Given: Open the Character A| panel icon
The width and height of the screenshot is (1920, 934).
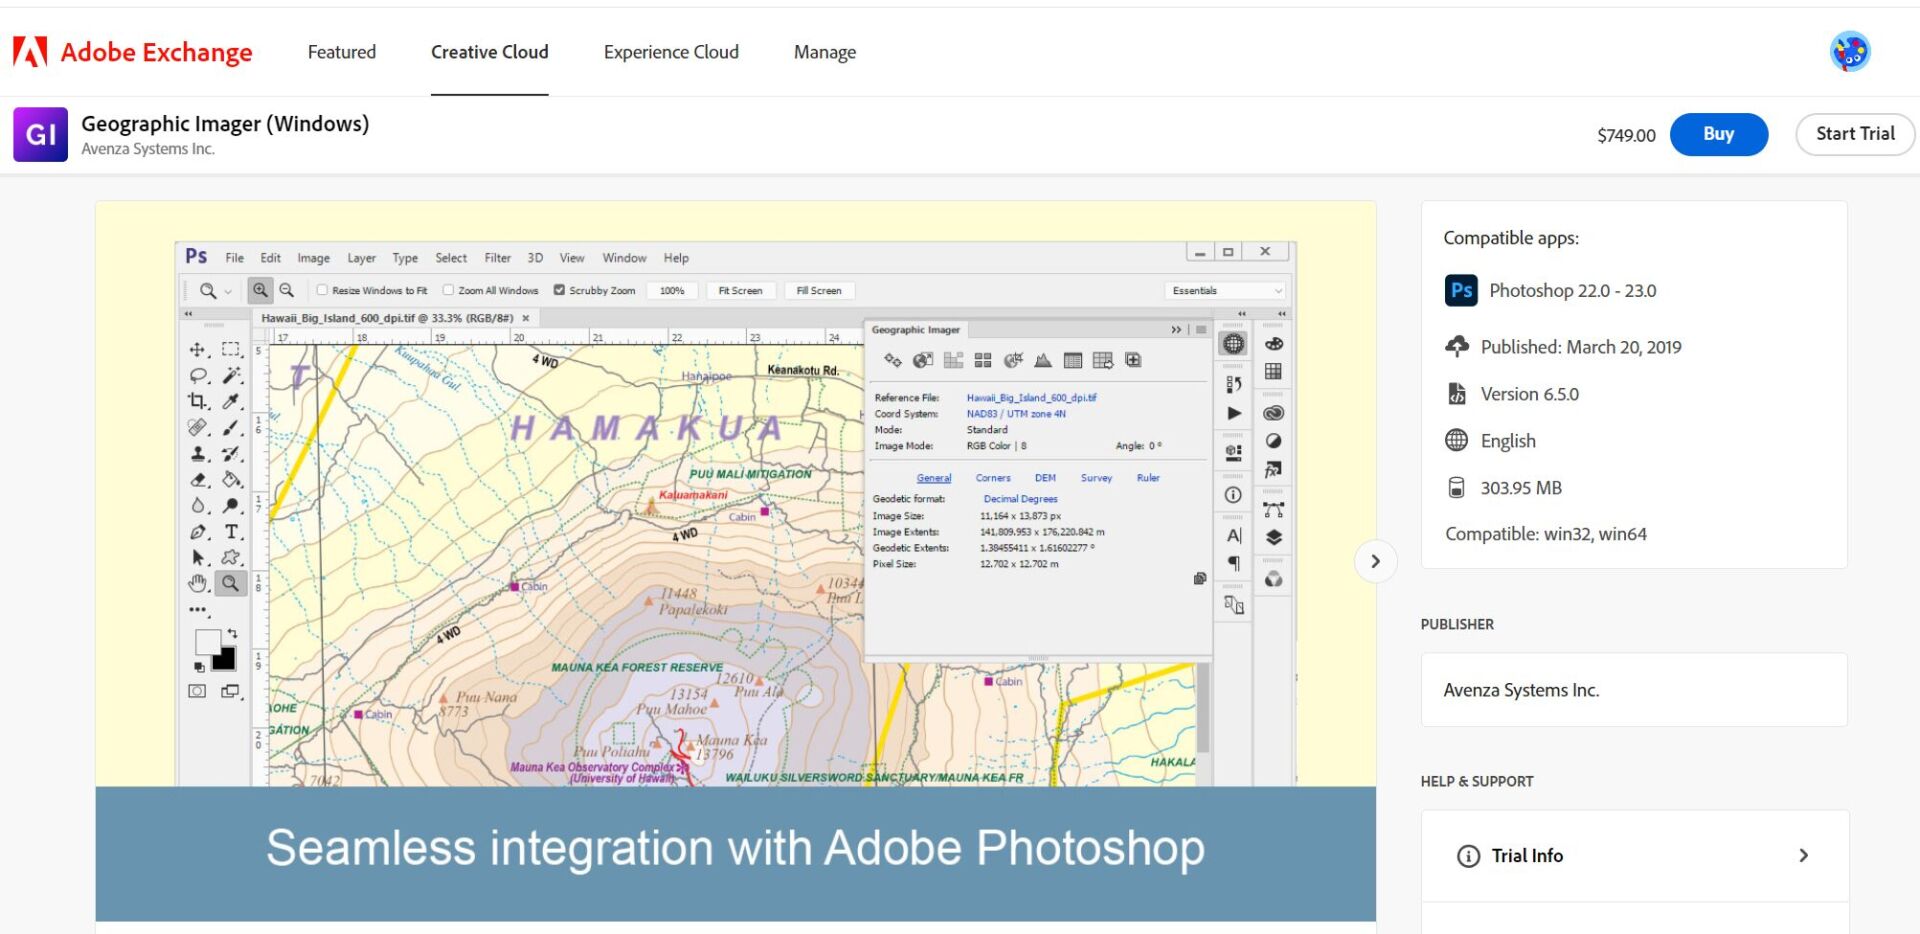Looking at the screenshot, I should [1234, 536].
